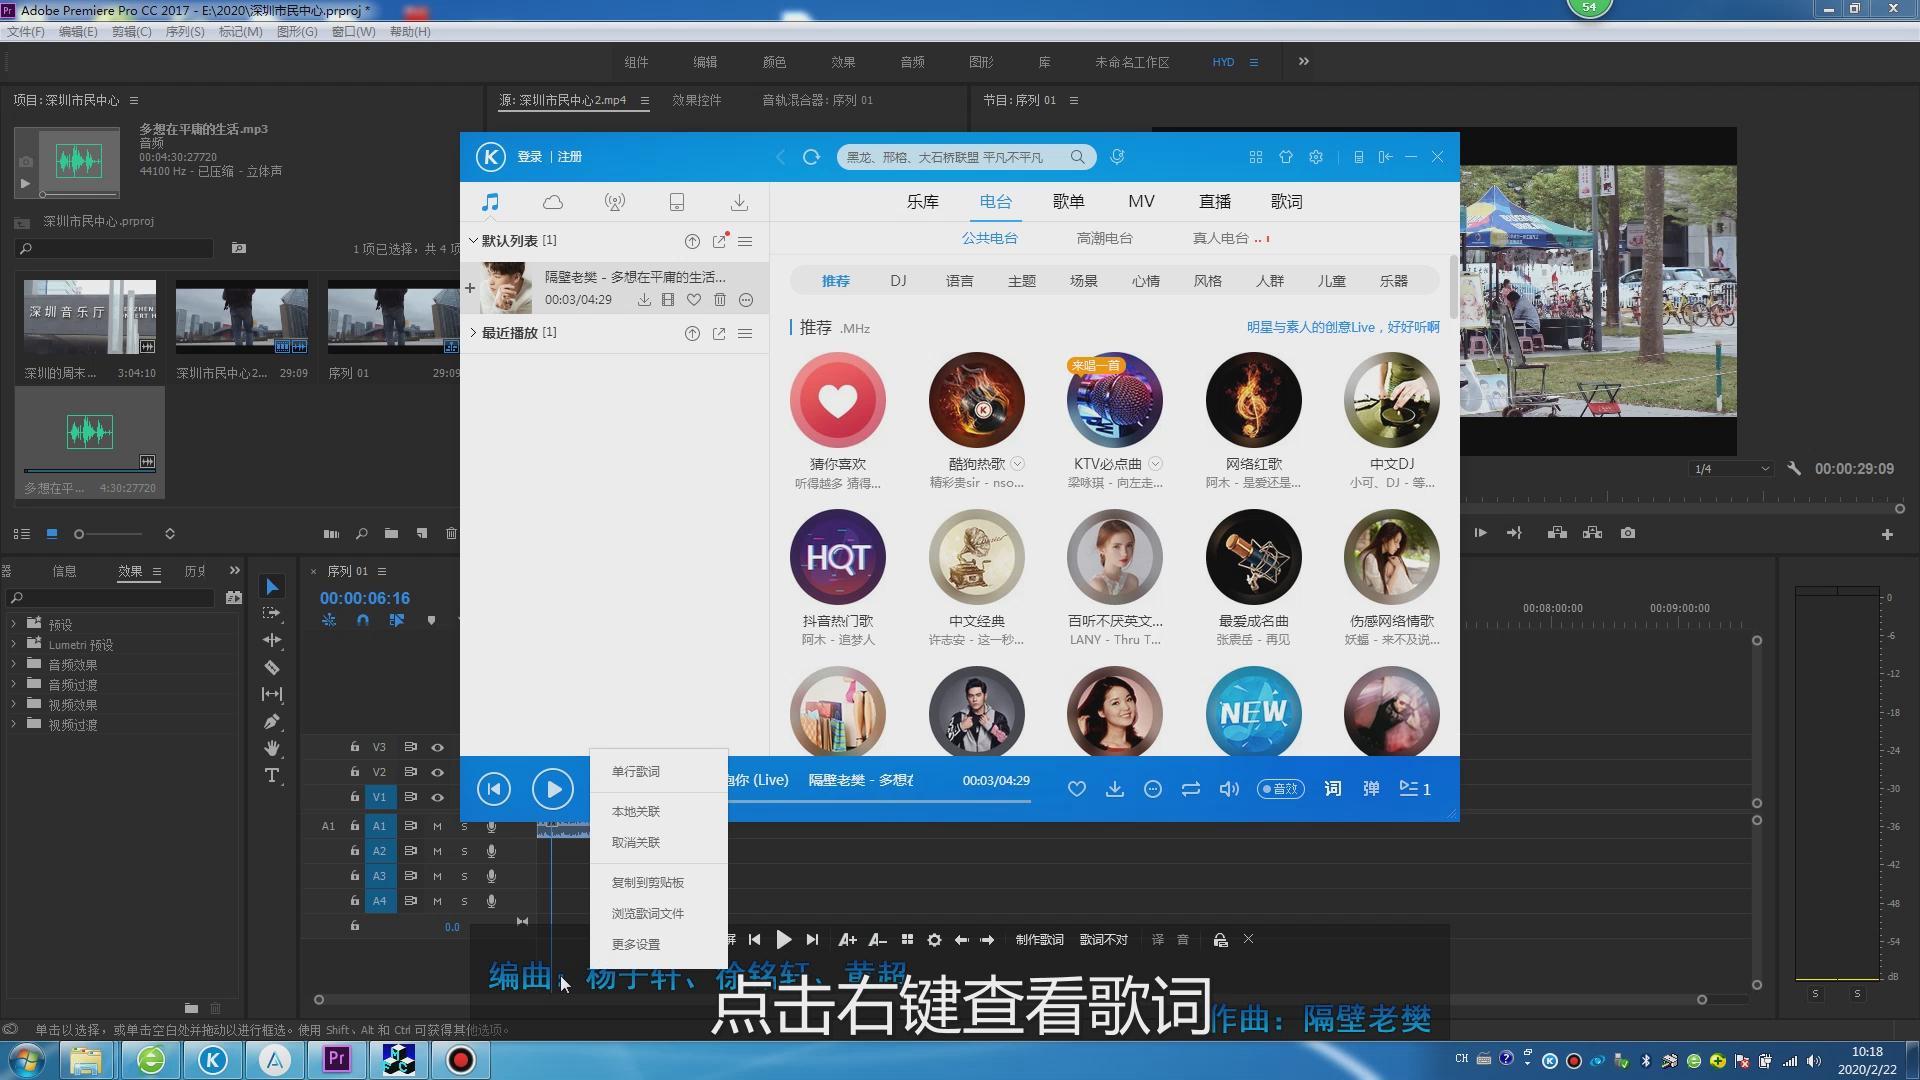
Task: Click the 登录 login link
Action: 529,157
